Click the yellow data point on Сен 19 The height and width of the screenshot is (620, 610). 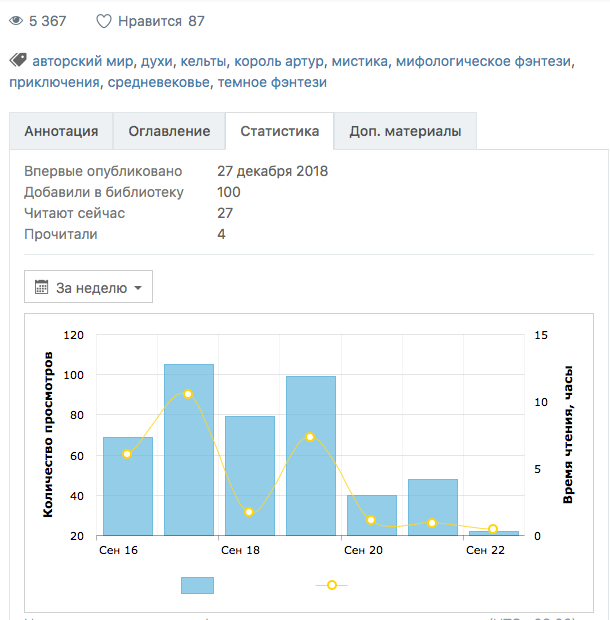click(310, 437)
